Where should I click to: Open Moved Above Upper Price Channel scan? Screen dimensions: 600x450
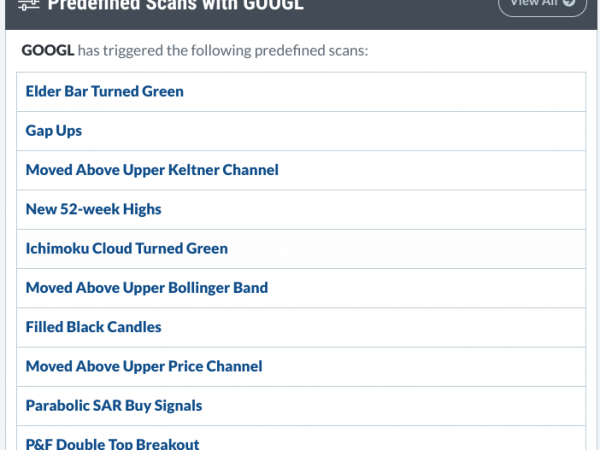[x=144, y=367]
